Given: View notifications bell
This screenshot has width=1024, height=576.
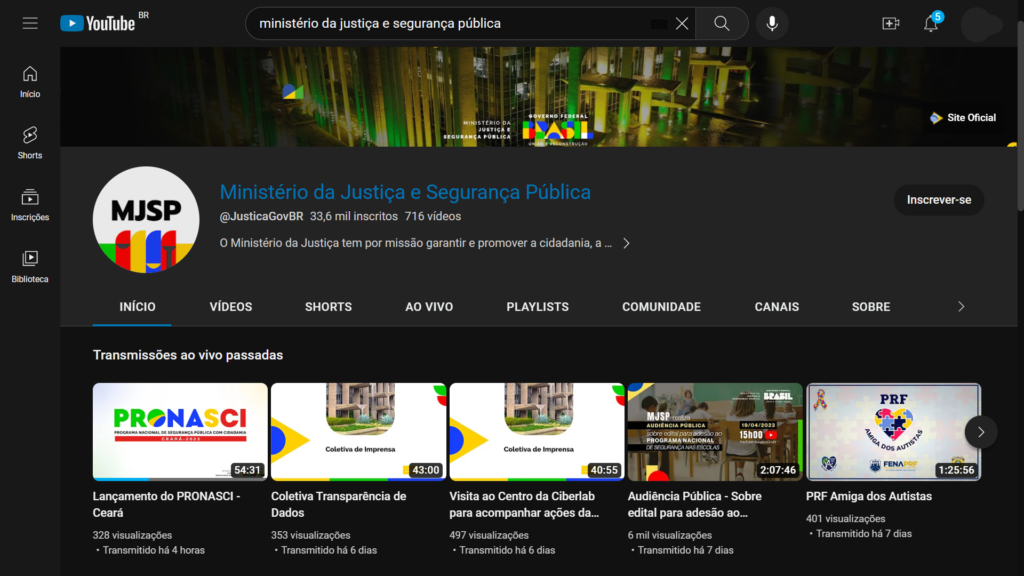Looking at the screenshot, I should pyautogui.click(x=931, y=24).
